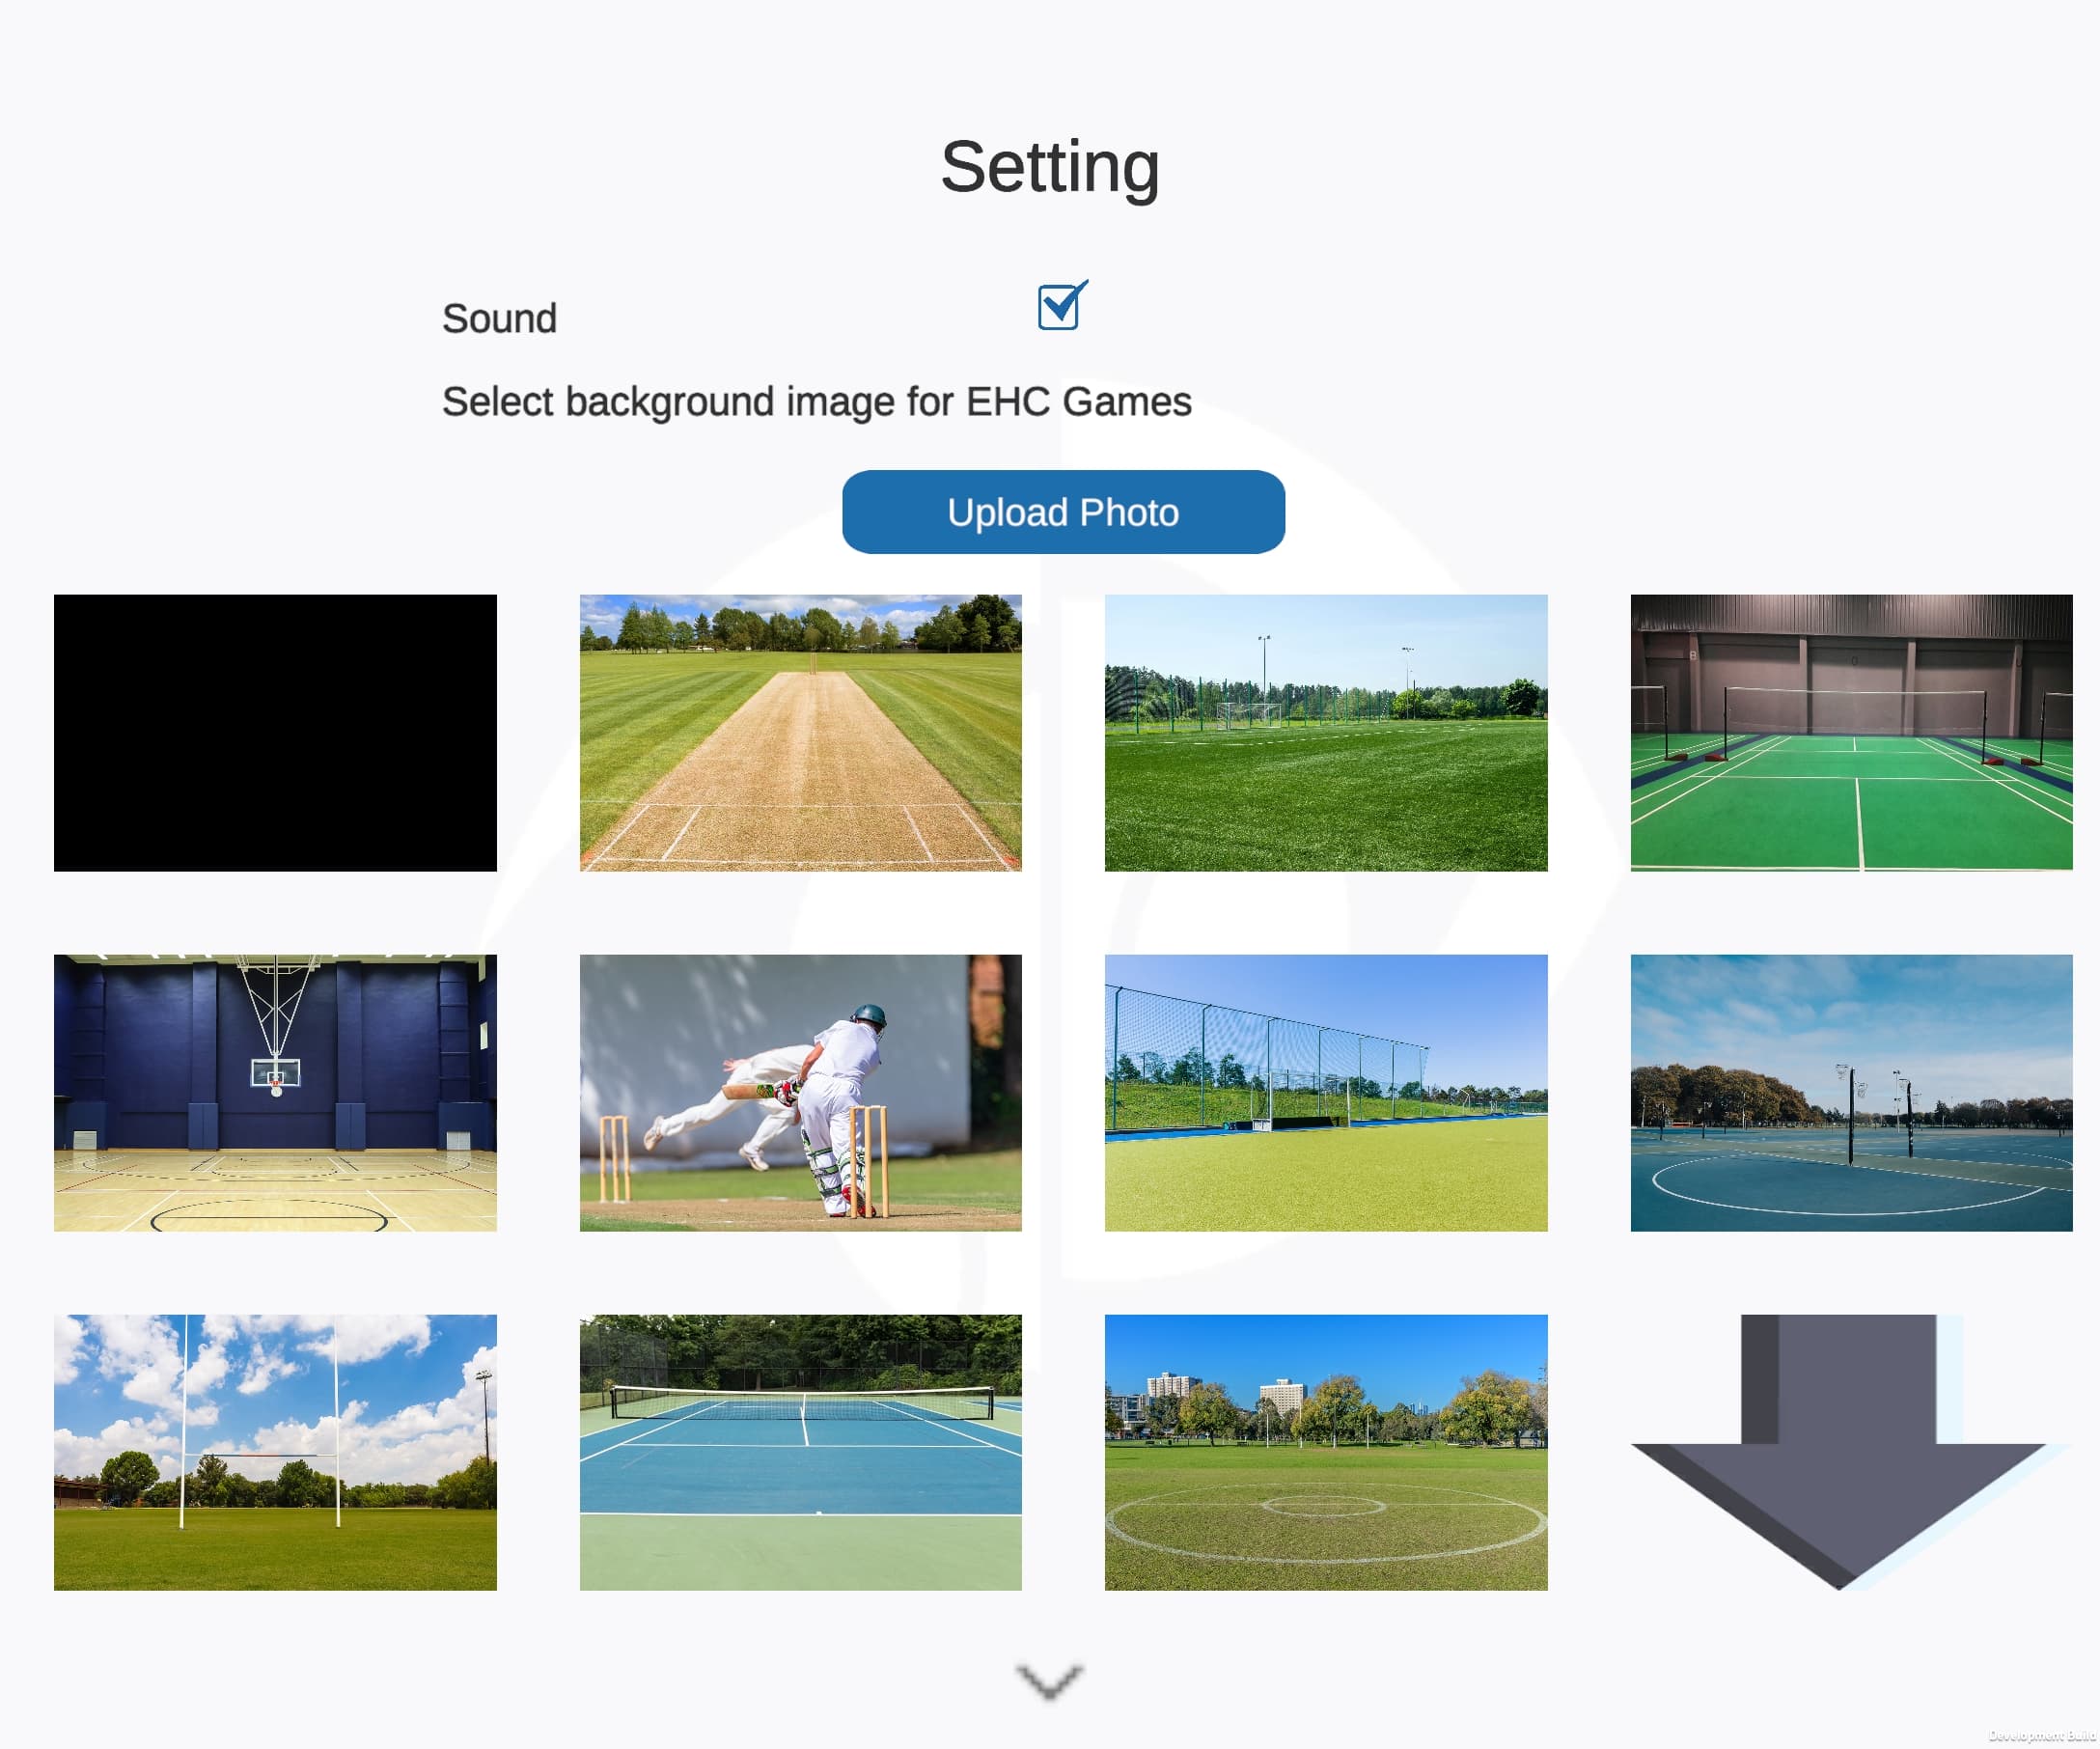
Task: Choose the cricket batsman photo background
Action: [x=801, y=1093]
